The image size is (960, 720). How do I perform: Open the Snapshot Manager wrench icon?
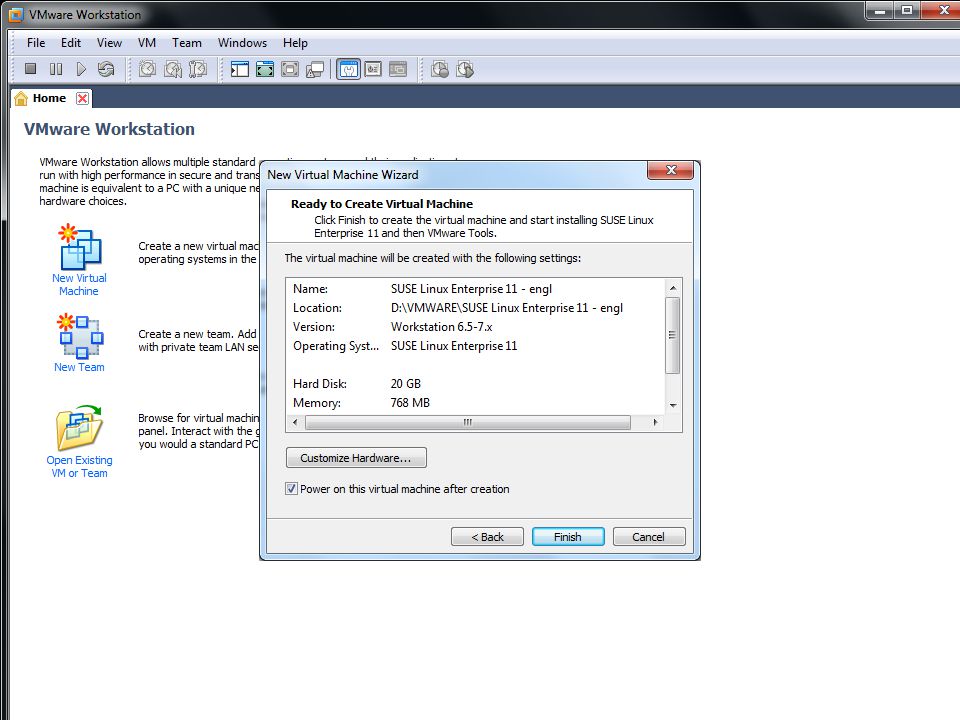click(198, 69)
